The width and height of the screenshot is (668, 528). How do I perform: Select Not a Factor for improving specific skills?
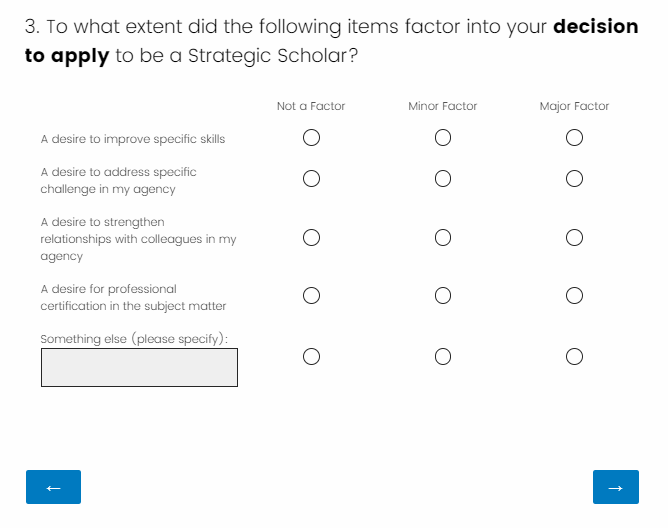click(311, 138)
